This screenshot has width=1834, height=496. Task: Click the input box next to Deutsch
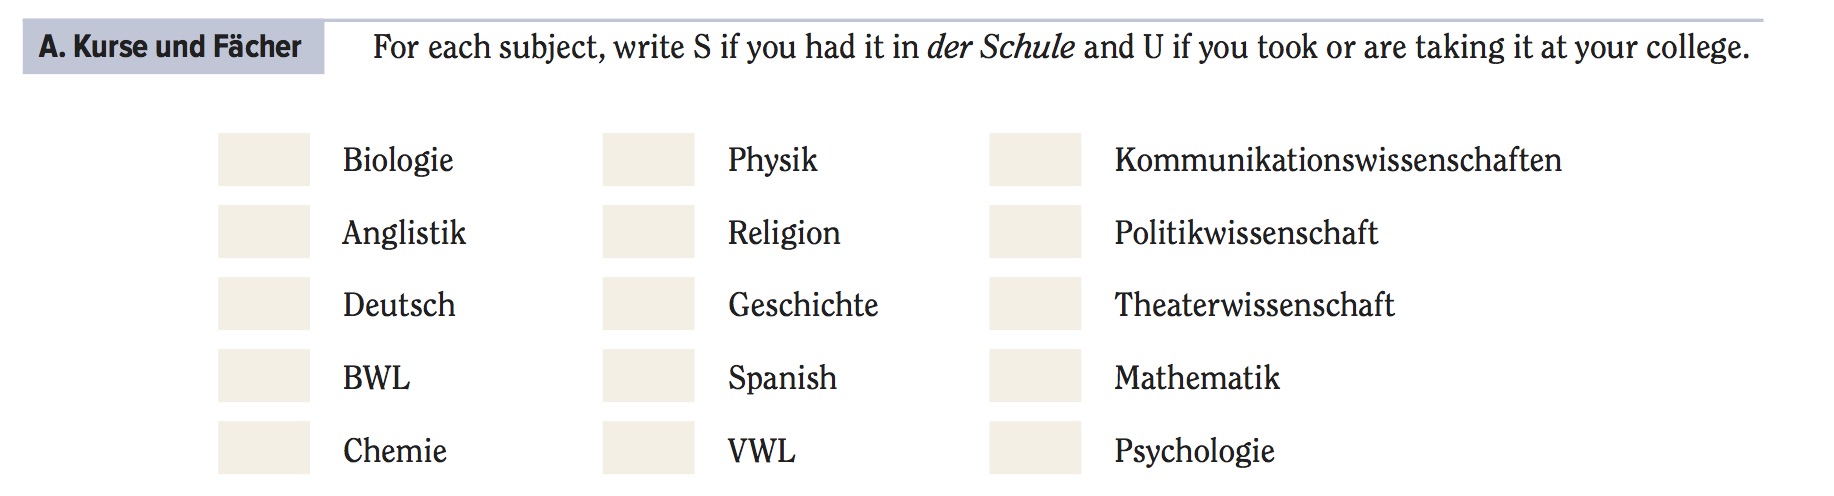pos(264,304)
